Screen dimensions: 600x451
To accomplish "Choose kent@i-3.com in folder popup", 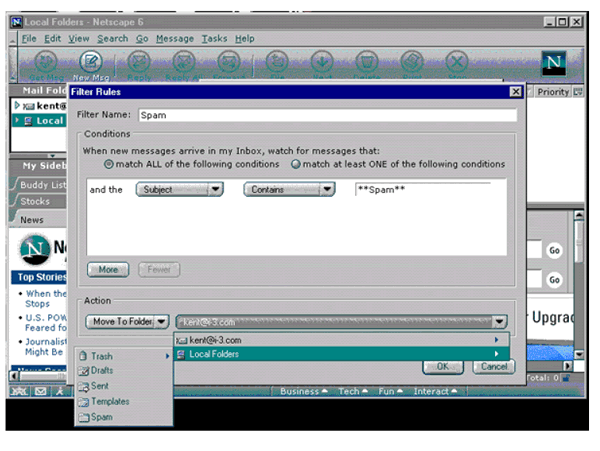I will click(342, 340).
